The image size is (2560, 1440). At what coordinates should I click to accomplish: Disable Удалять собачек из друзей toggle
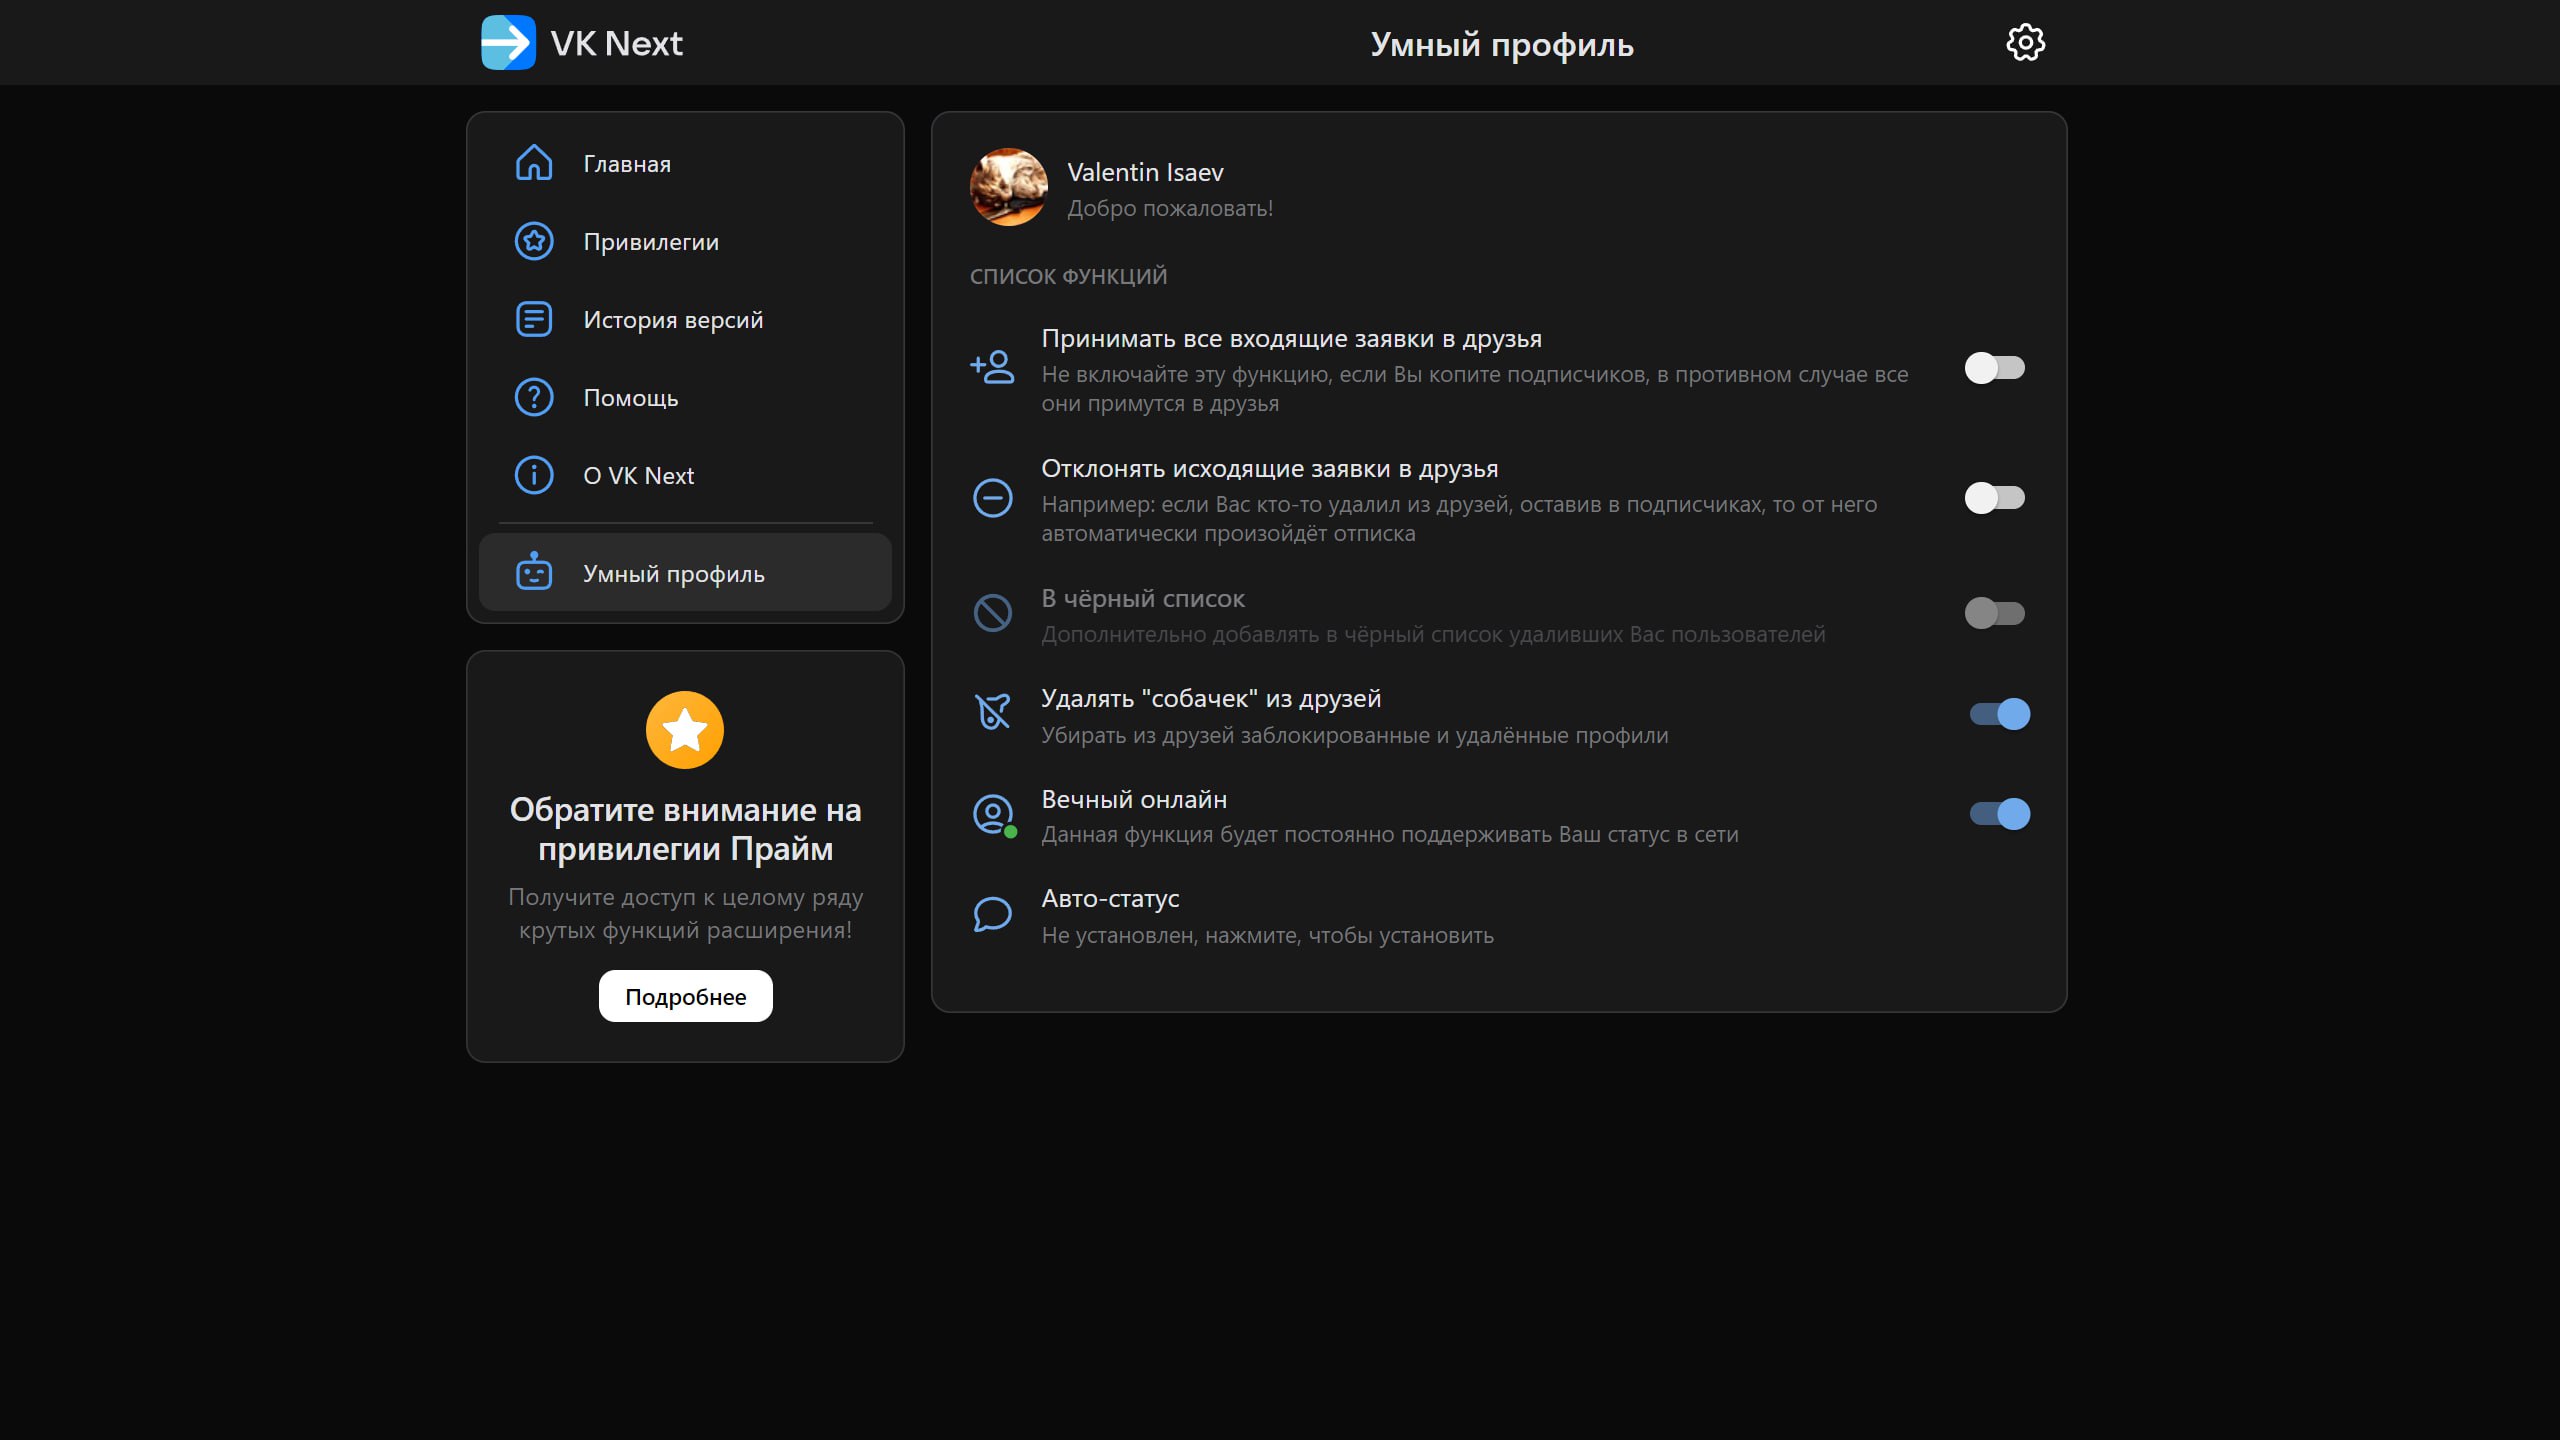(1997, 714)
